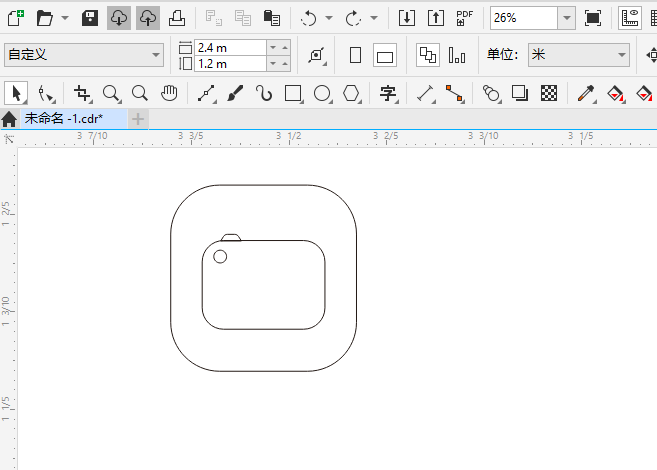Viewport: 657px width, 470px height.
Task: Toggle portrait page orientation
Action: (355, 55)
